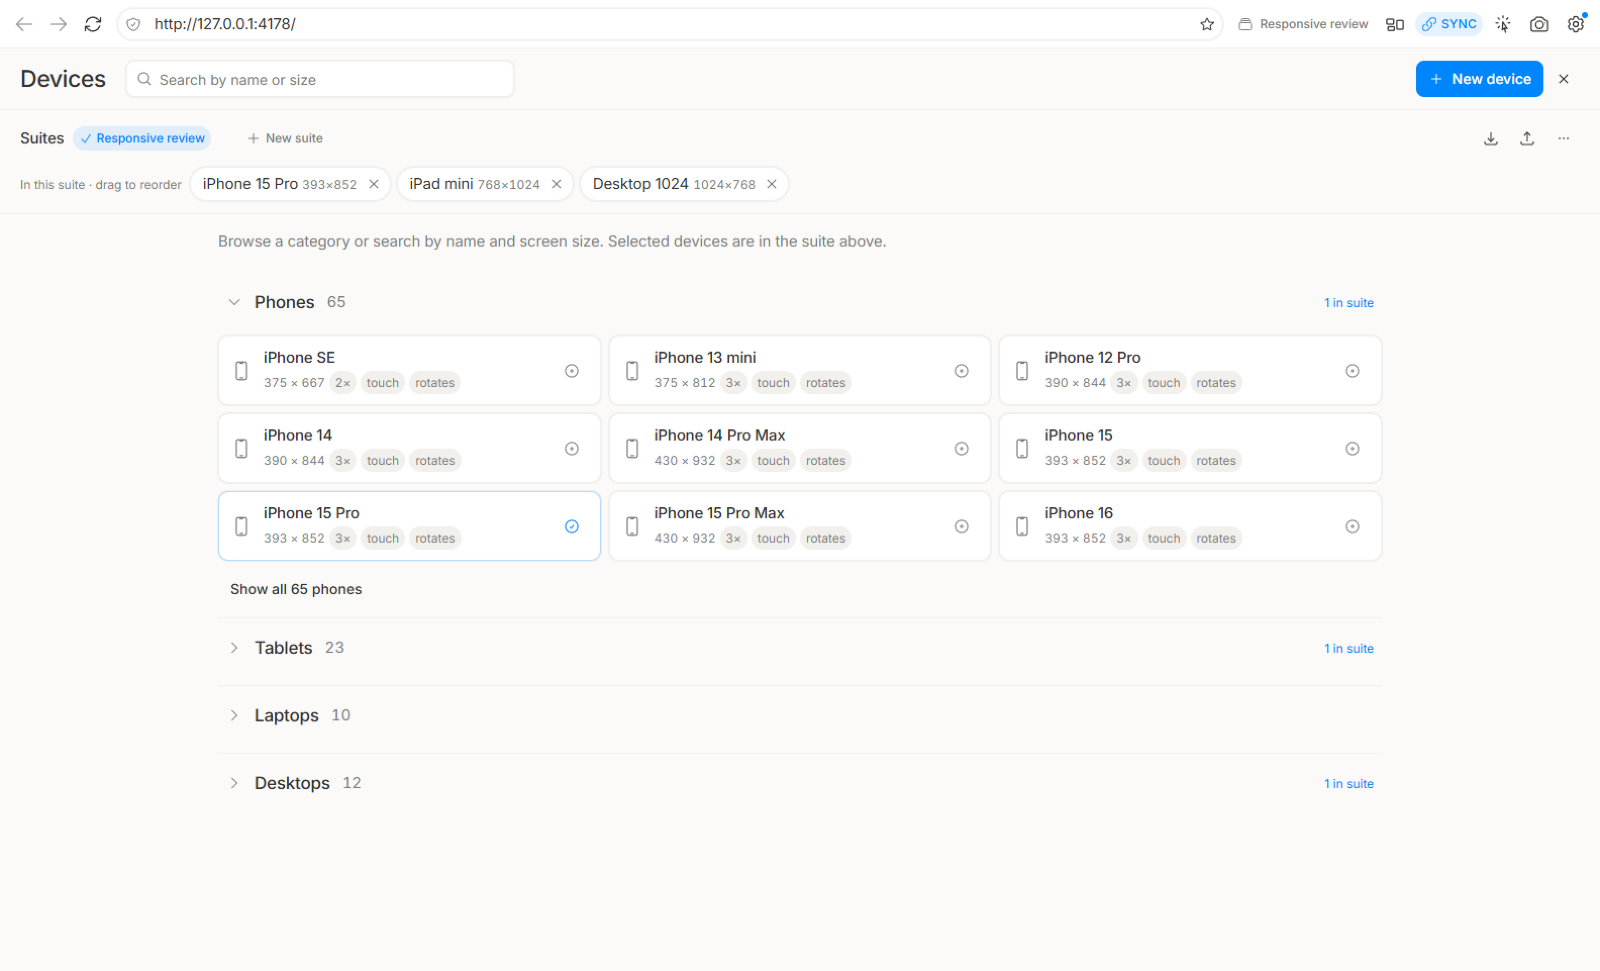Toggle the SYNC button in toolbar
Viewport: 1600px width, 971px height.
tap(1449, 24)
